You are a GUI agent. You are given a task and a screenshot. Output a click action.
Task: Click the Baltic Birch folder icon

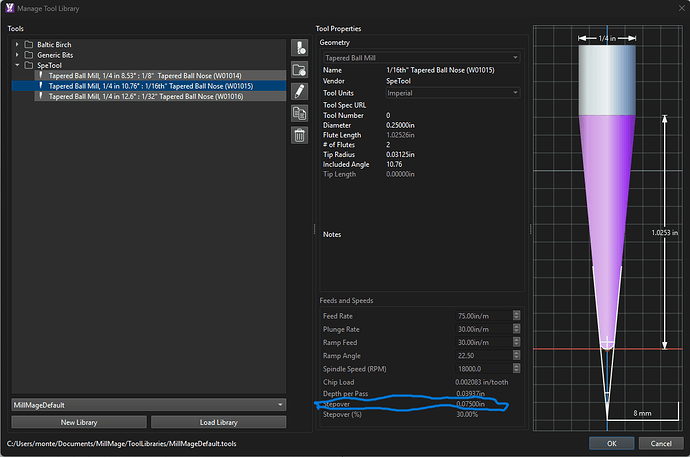tap(29, 44)
